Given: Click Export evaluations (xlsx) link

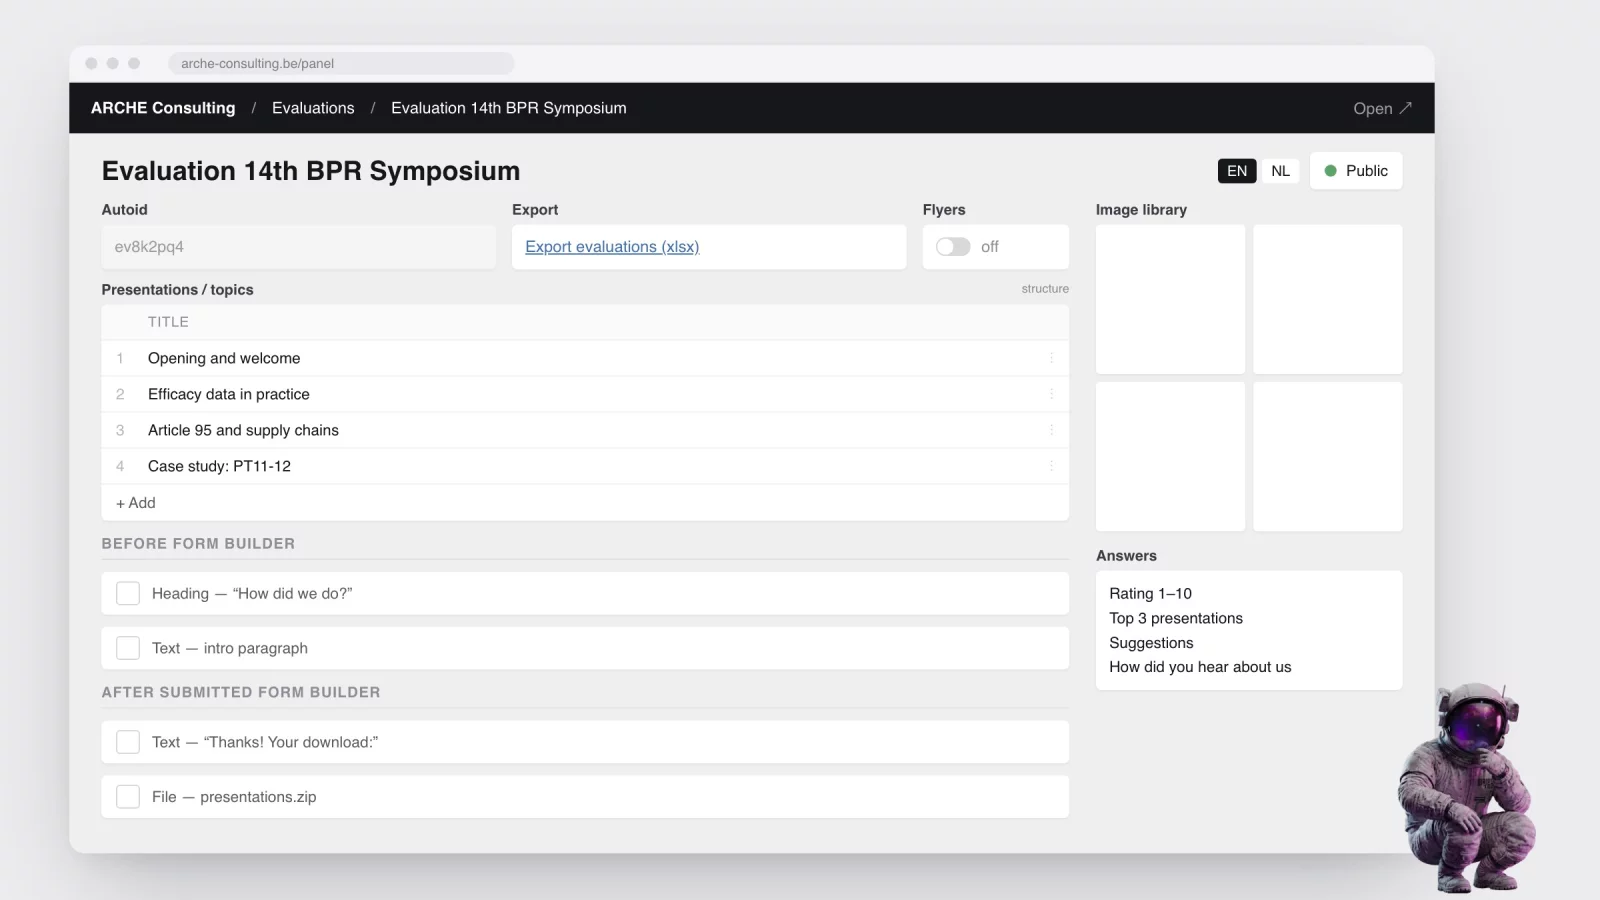Looking at the screenshot, I should [612, 247].
